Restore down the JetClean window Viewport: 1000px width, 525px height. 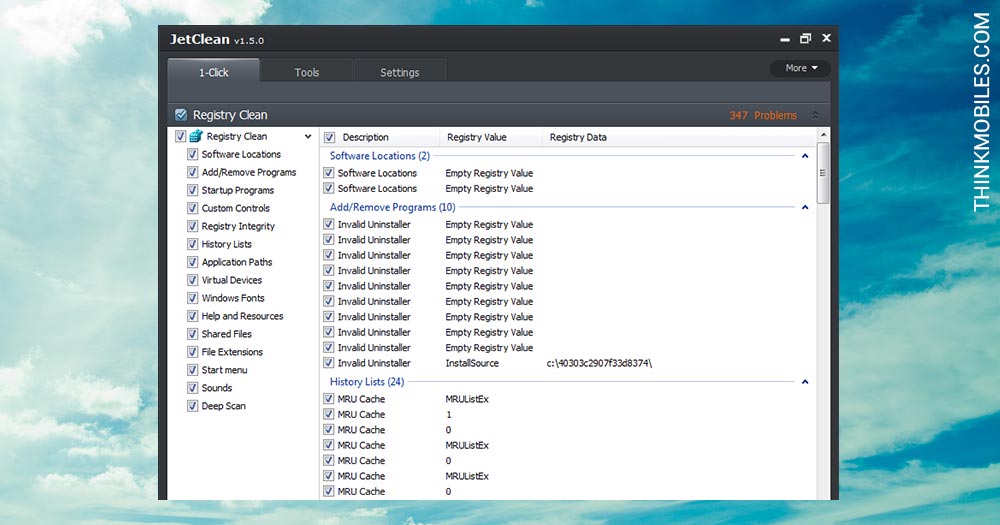[x=805, y=38]
